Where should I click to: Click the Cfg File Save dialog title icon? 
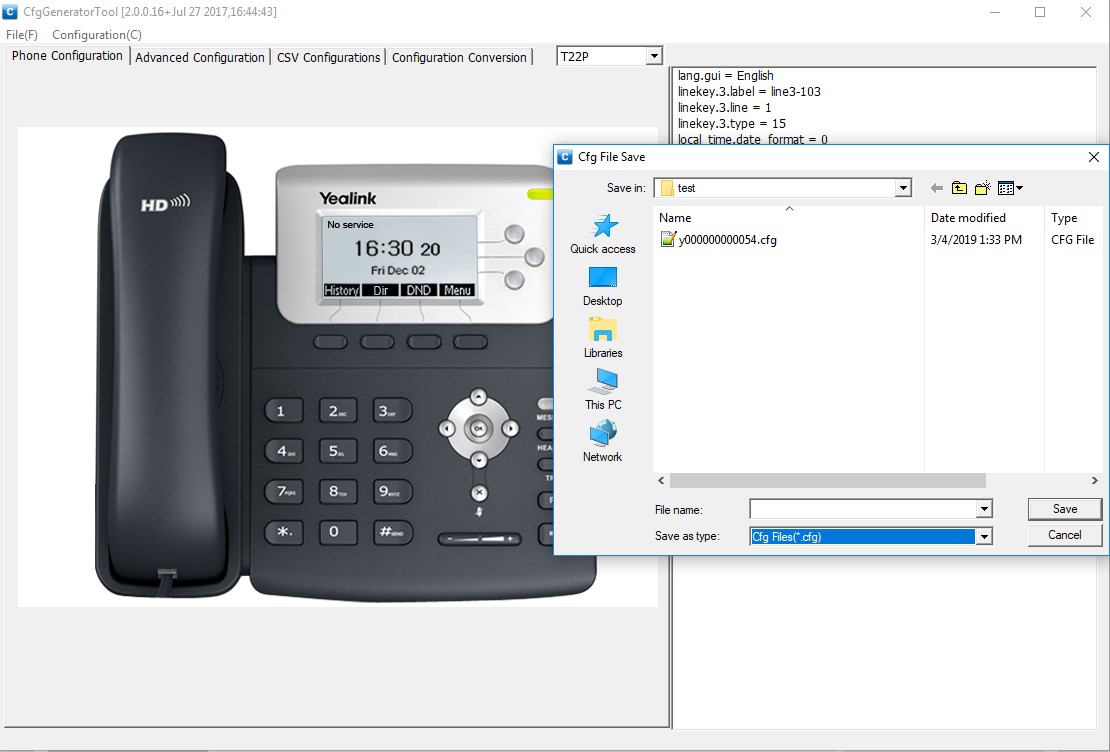pos(565,157)
